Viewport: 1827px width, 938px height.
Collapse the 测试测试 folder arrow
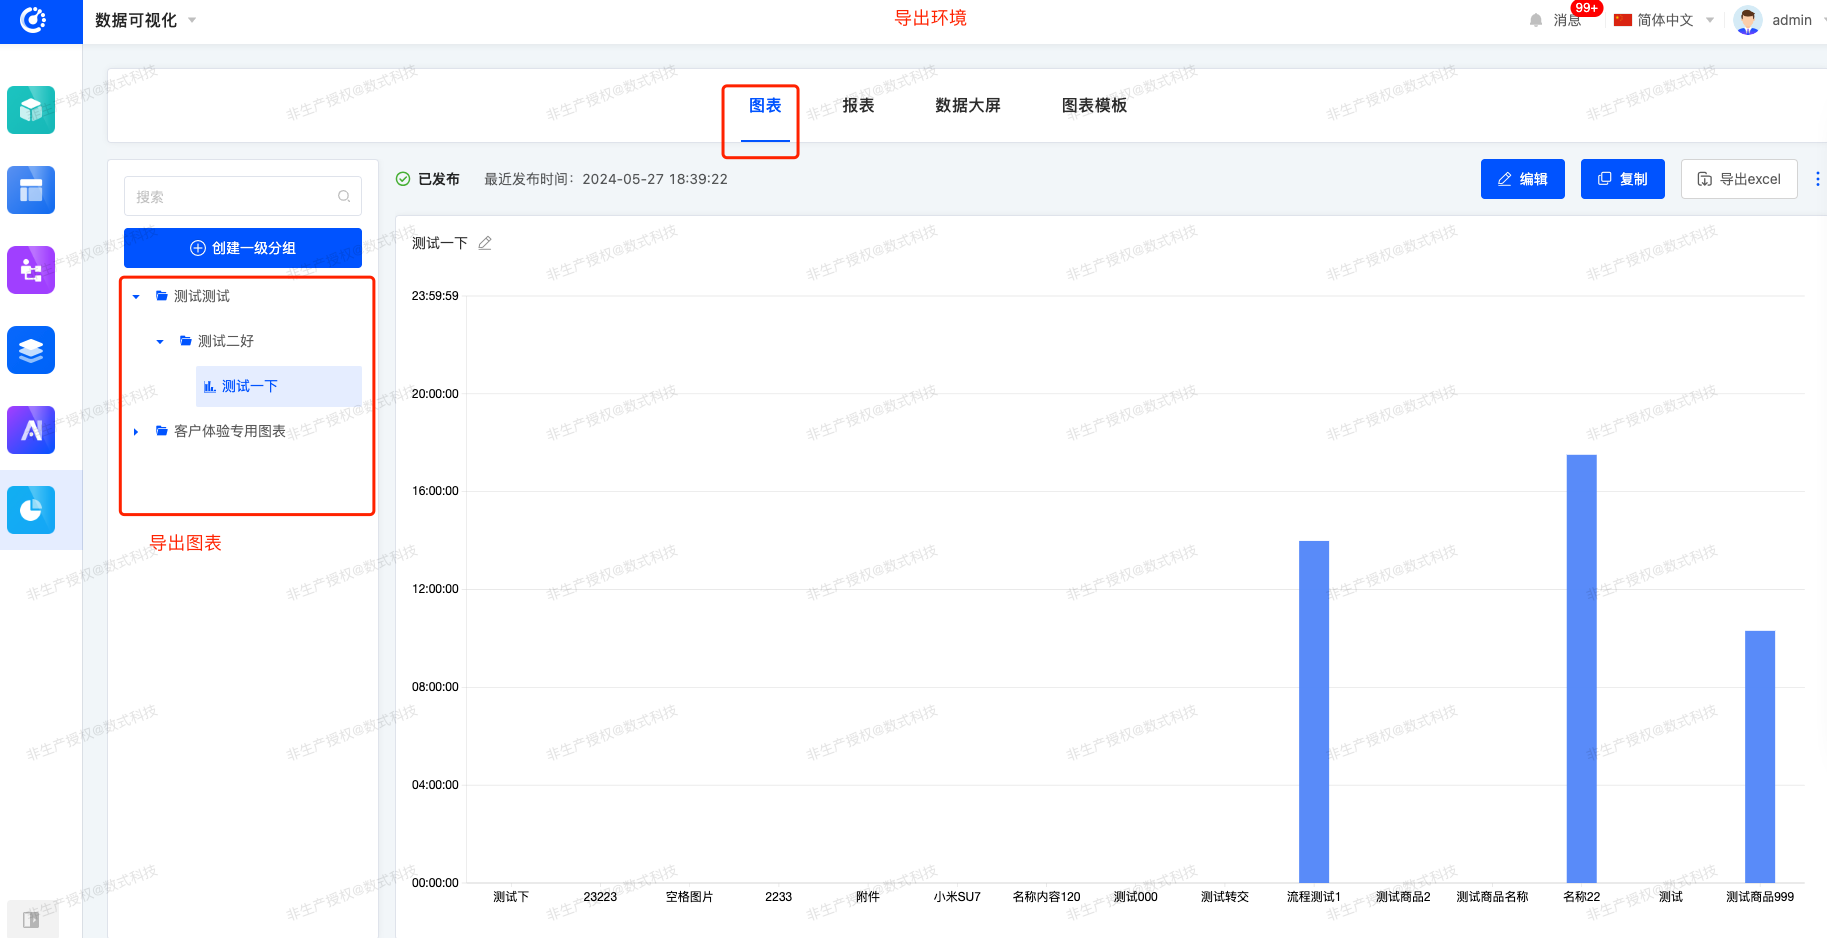[x=136, y=296]
